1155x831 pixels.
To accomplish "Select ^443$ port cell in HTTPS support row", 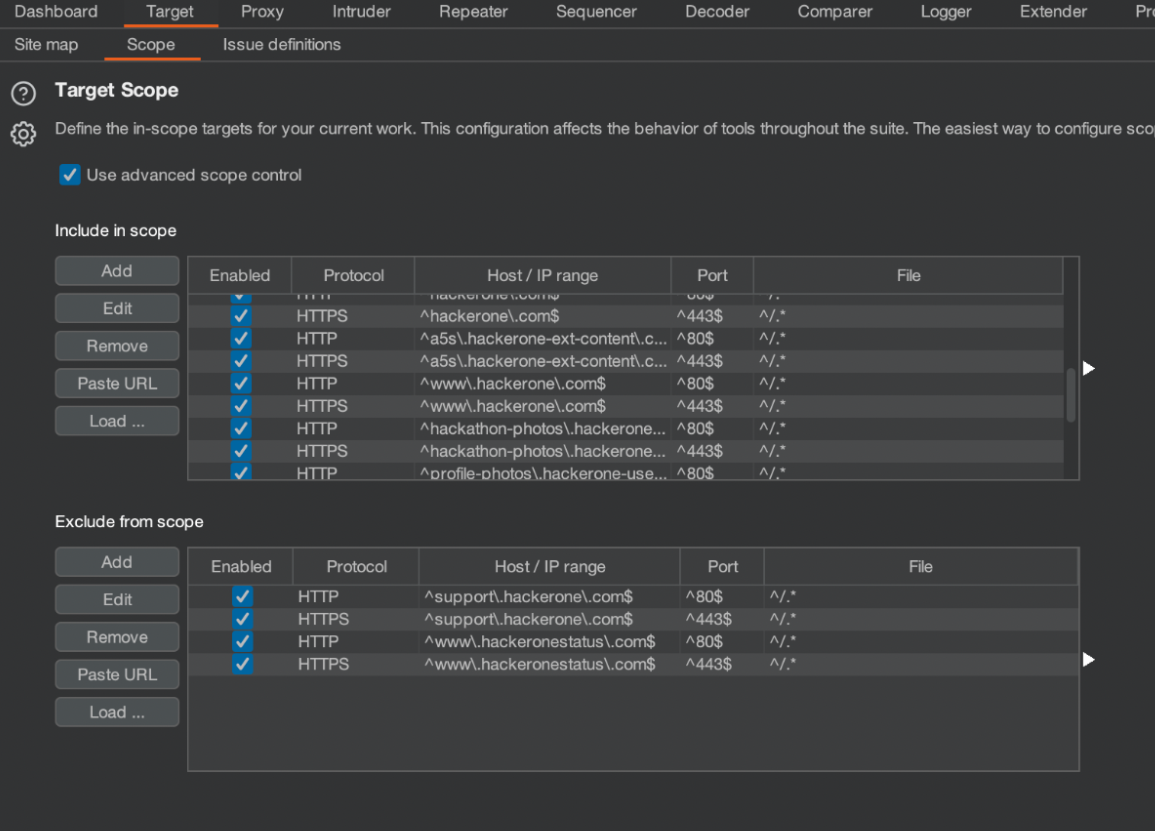I will (x=722, y=619).
